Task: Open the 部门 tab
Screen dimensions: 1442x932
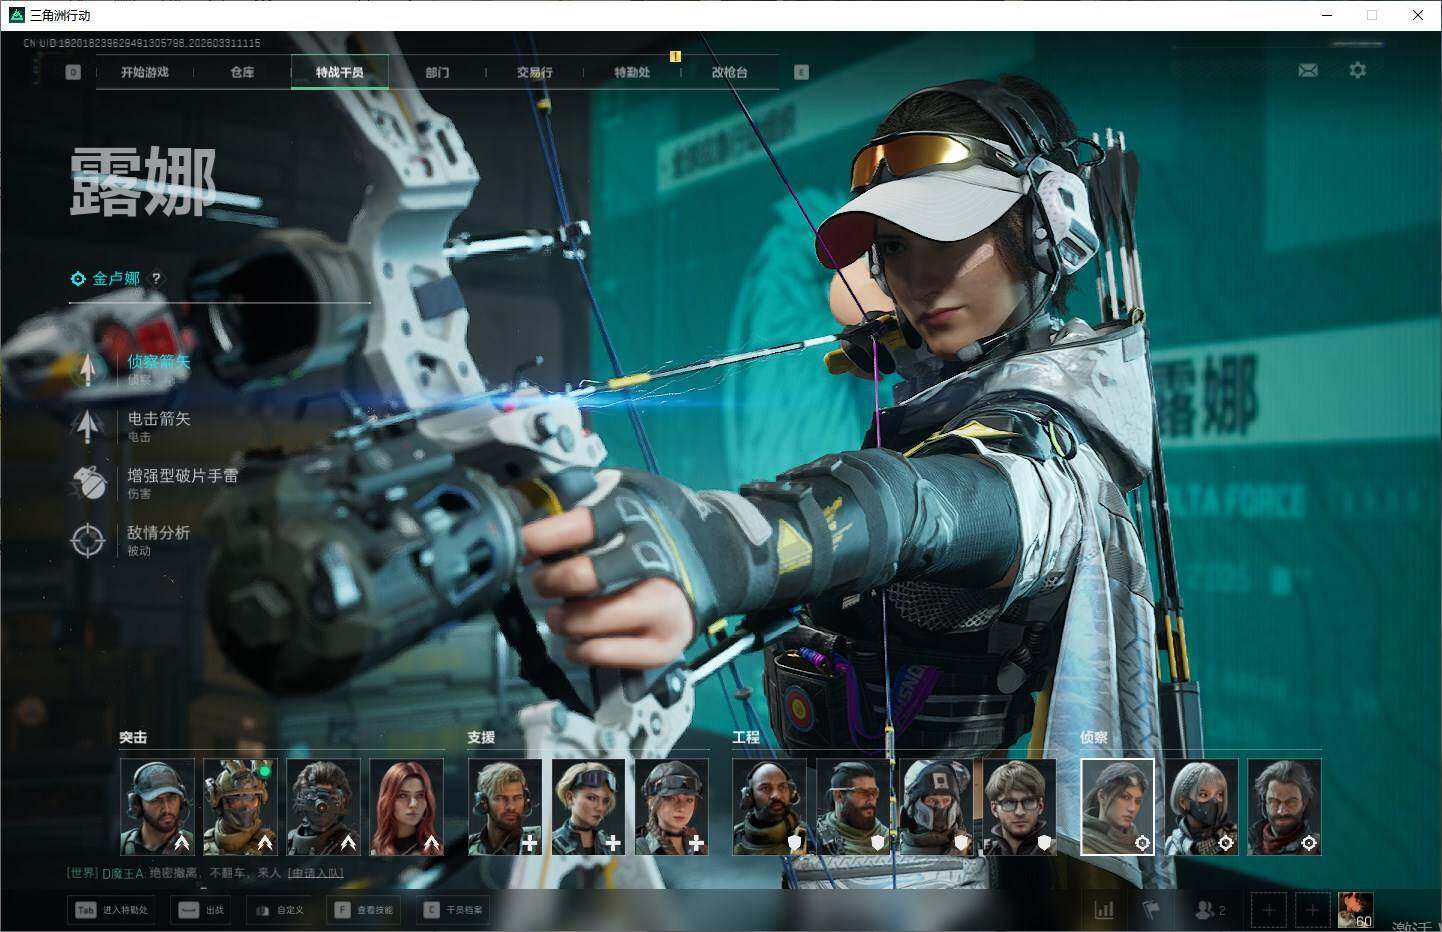Action: (x=437, y=72)
